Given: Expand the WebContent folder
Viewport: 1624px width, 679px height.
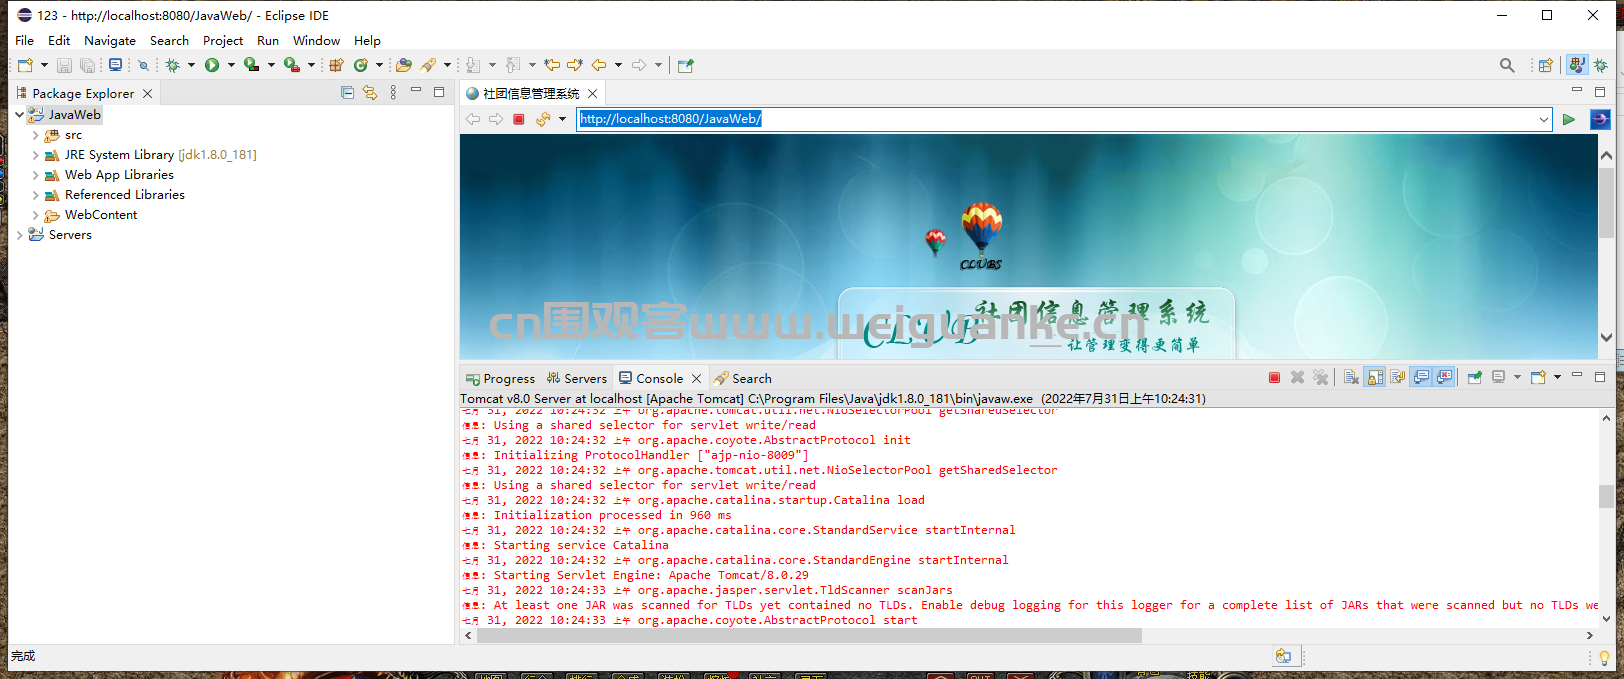Looking at the screenshot, I should pyautogui.click(x=35, y=215).
